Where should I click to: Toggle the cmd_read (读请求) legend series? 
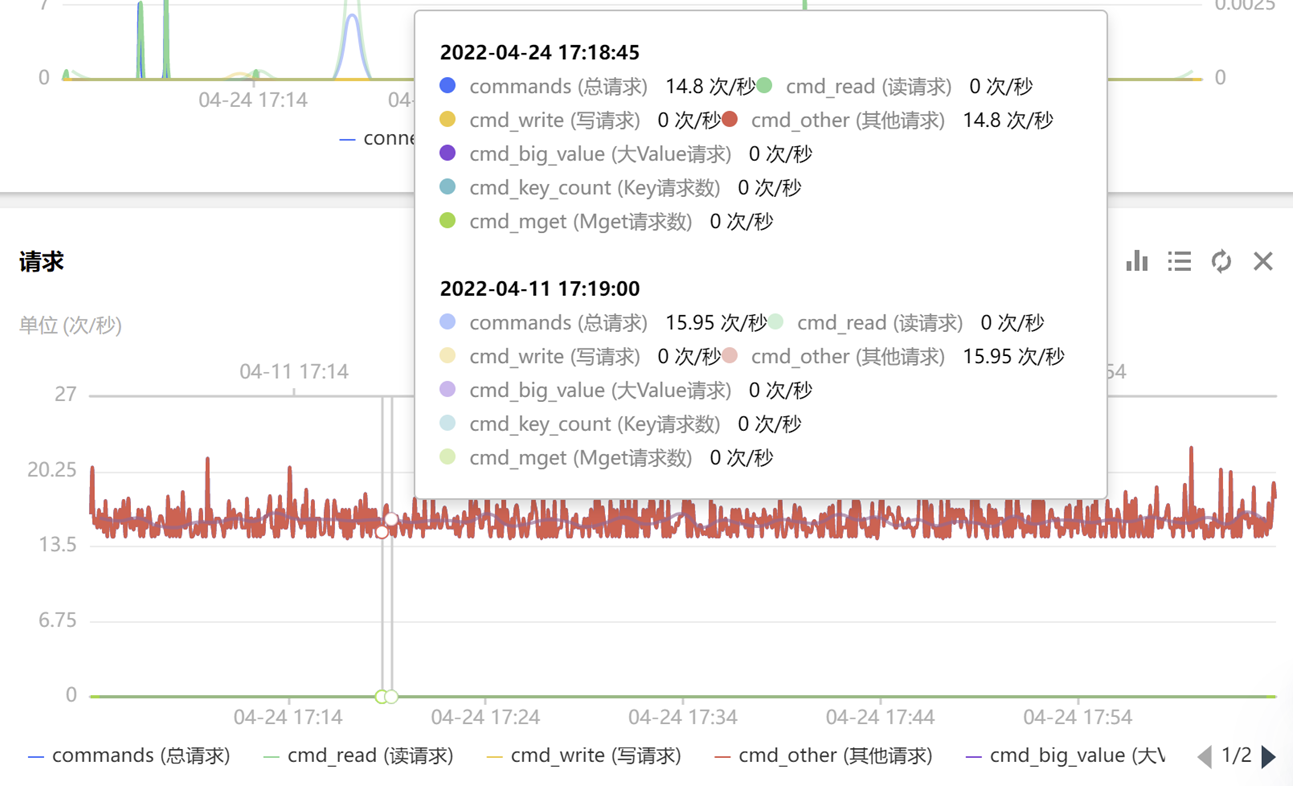(359, 756)
